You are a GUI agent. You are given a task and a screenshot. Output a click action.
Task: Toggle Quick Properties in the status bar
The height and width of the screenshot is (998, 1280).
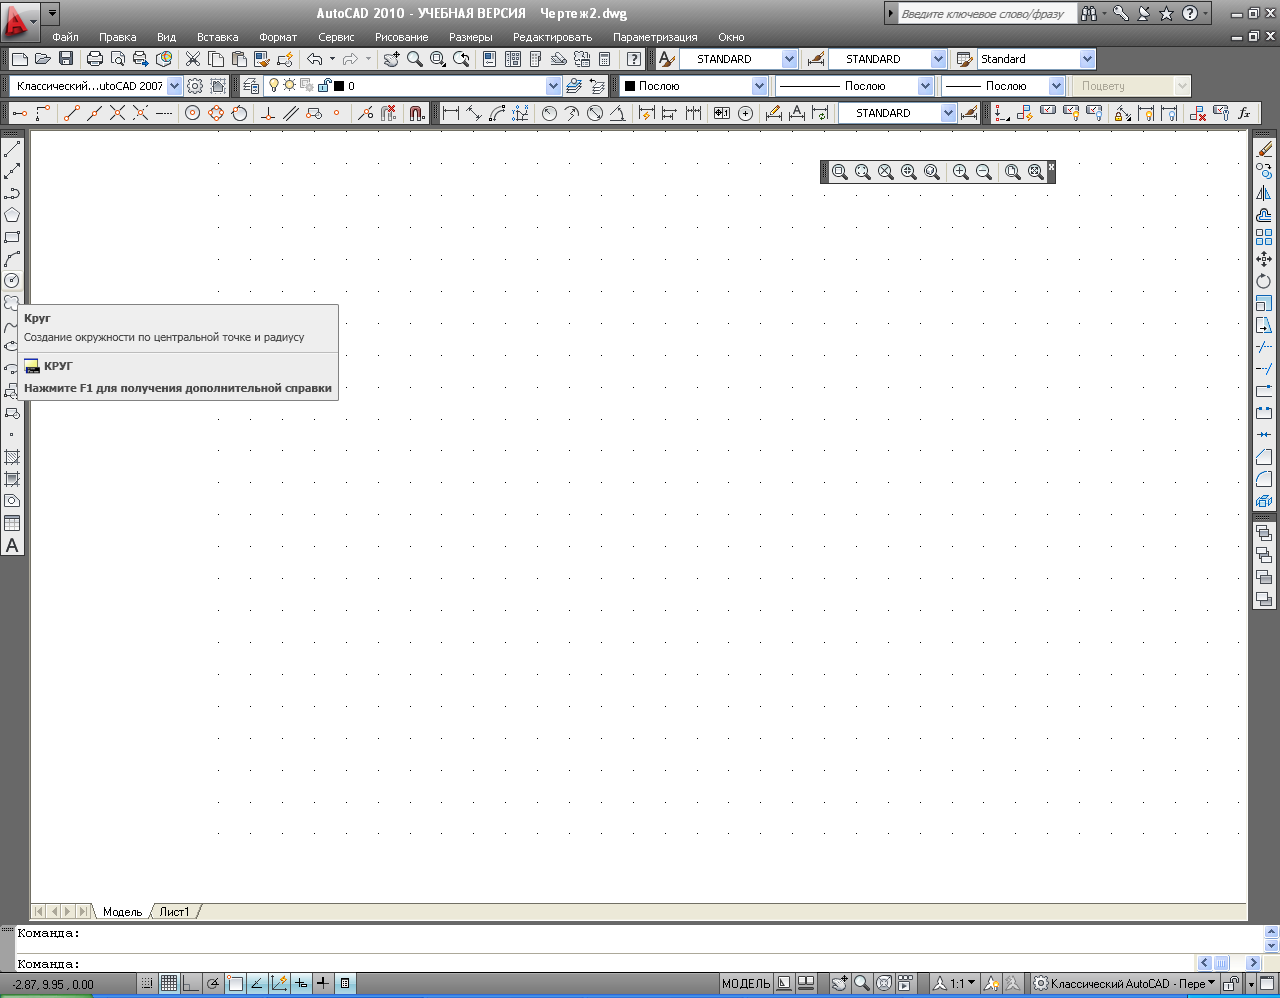click(x=345, y=984)
